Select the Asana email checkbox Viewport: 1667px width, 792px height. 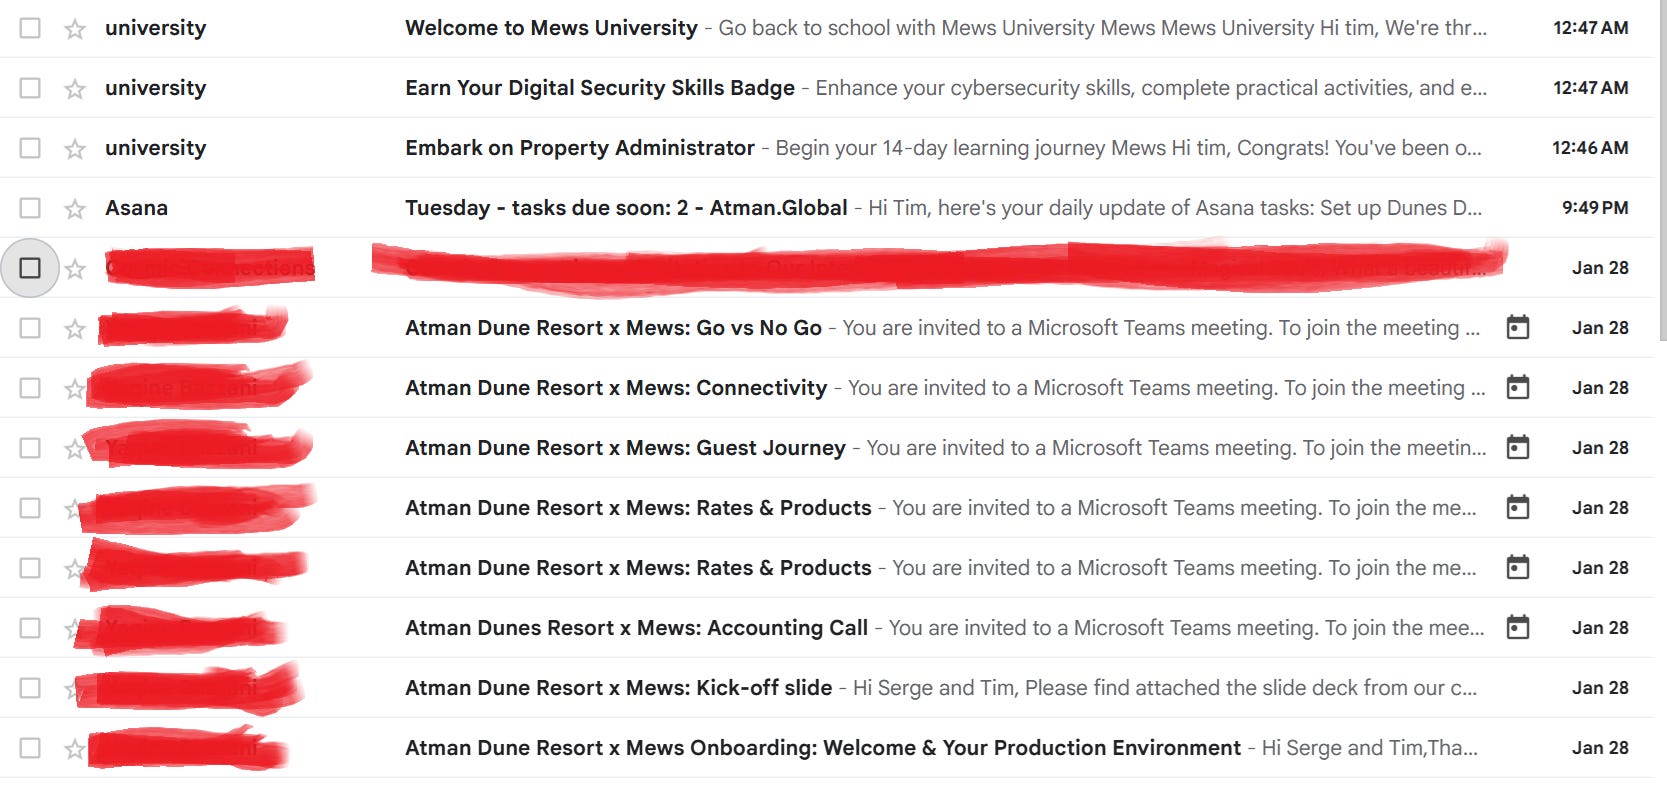click(30, 208)
